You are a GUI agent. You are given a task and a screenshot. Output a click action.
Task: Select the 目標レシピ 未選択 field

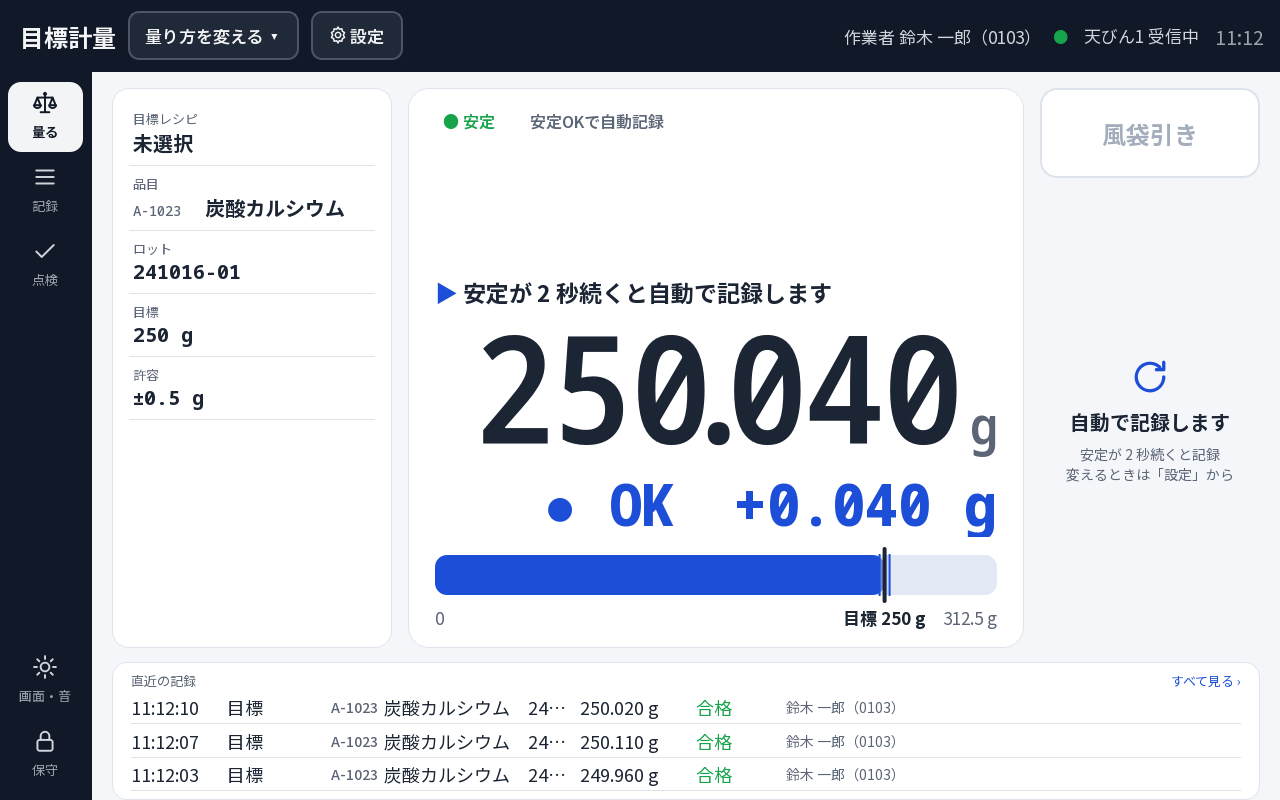(252, 134)
